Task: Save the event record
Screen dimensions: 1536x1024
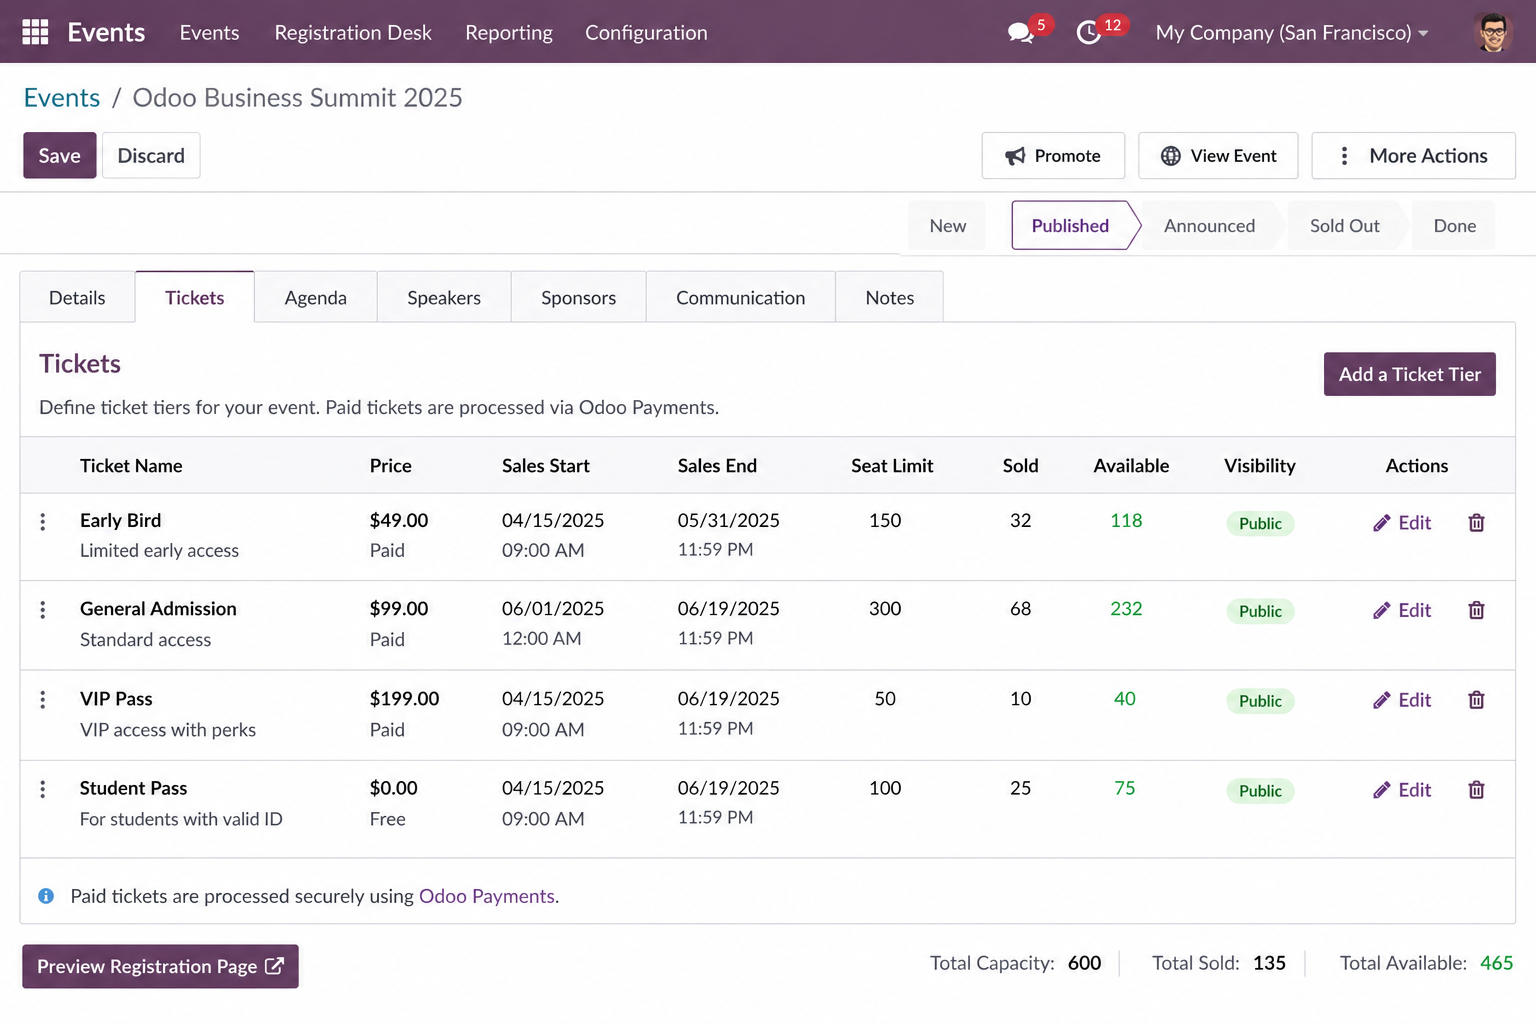Action: pyautogui.click(x=60, y=156)
